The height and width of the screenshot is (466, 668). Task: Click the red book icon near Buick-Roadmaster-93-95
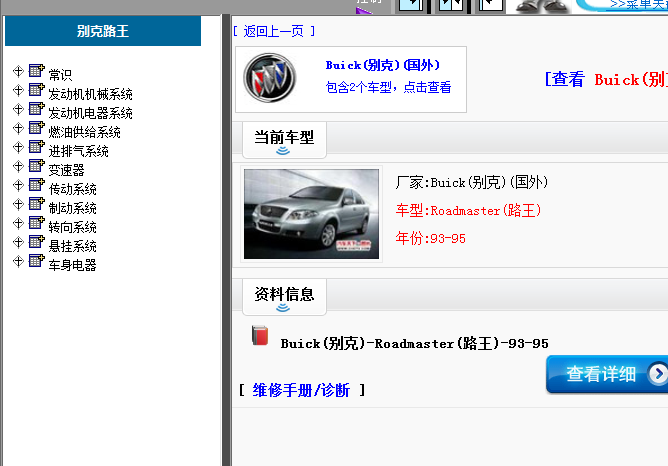click(260, 335)
